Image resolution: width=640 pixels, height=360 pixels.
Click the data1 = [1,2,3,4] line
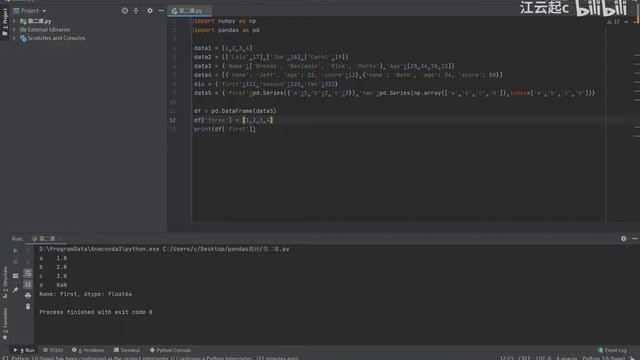coord(223,48)
